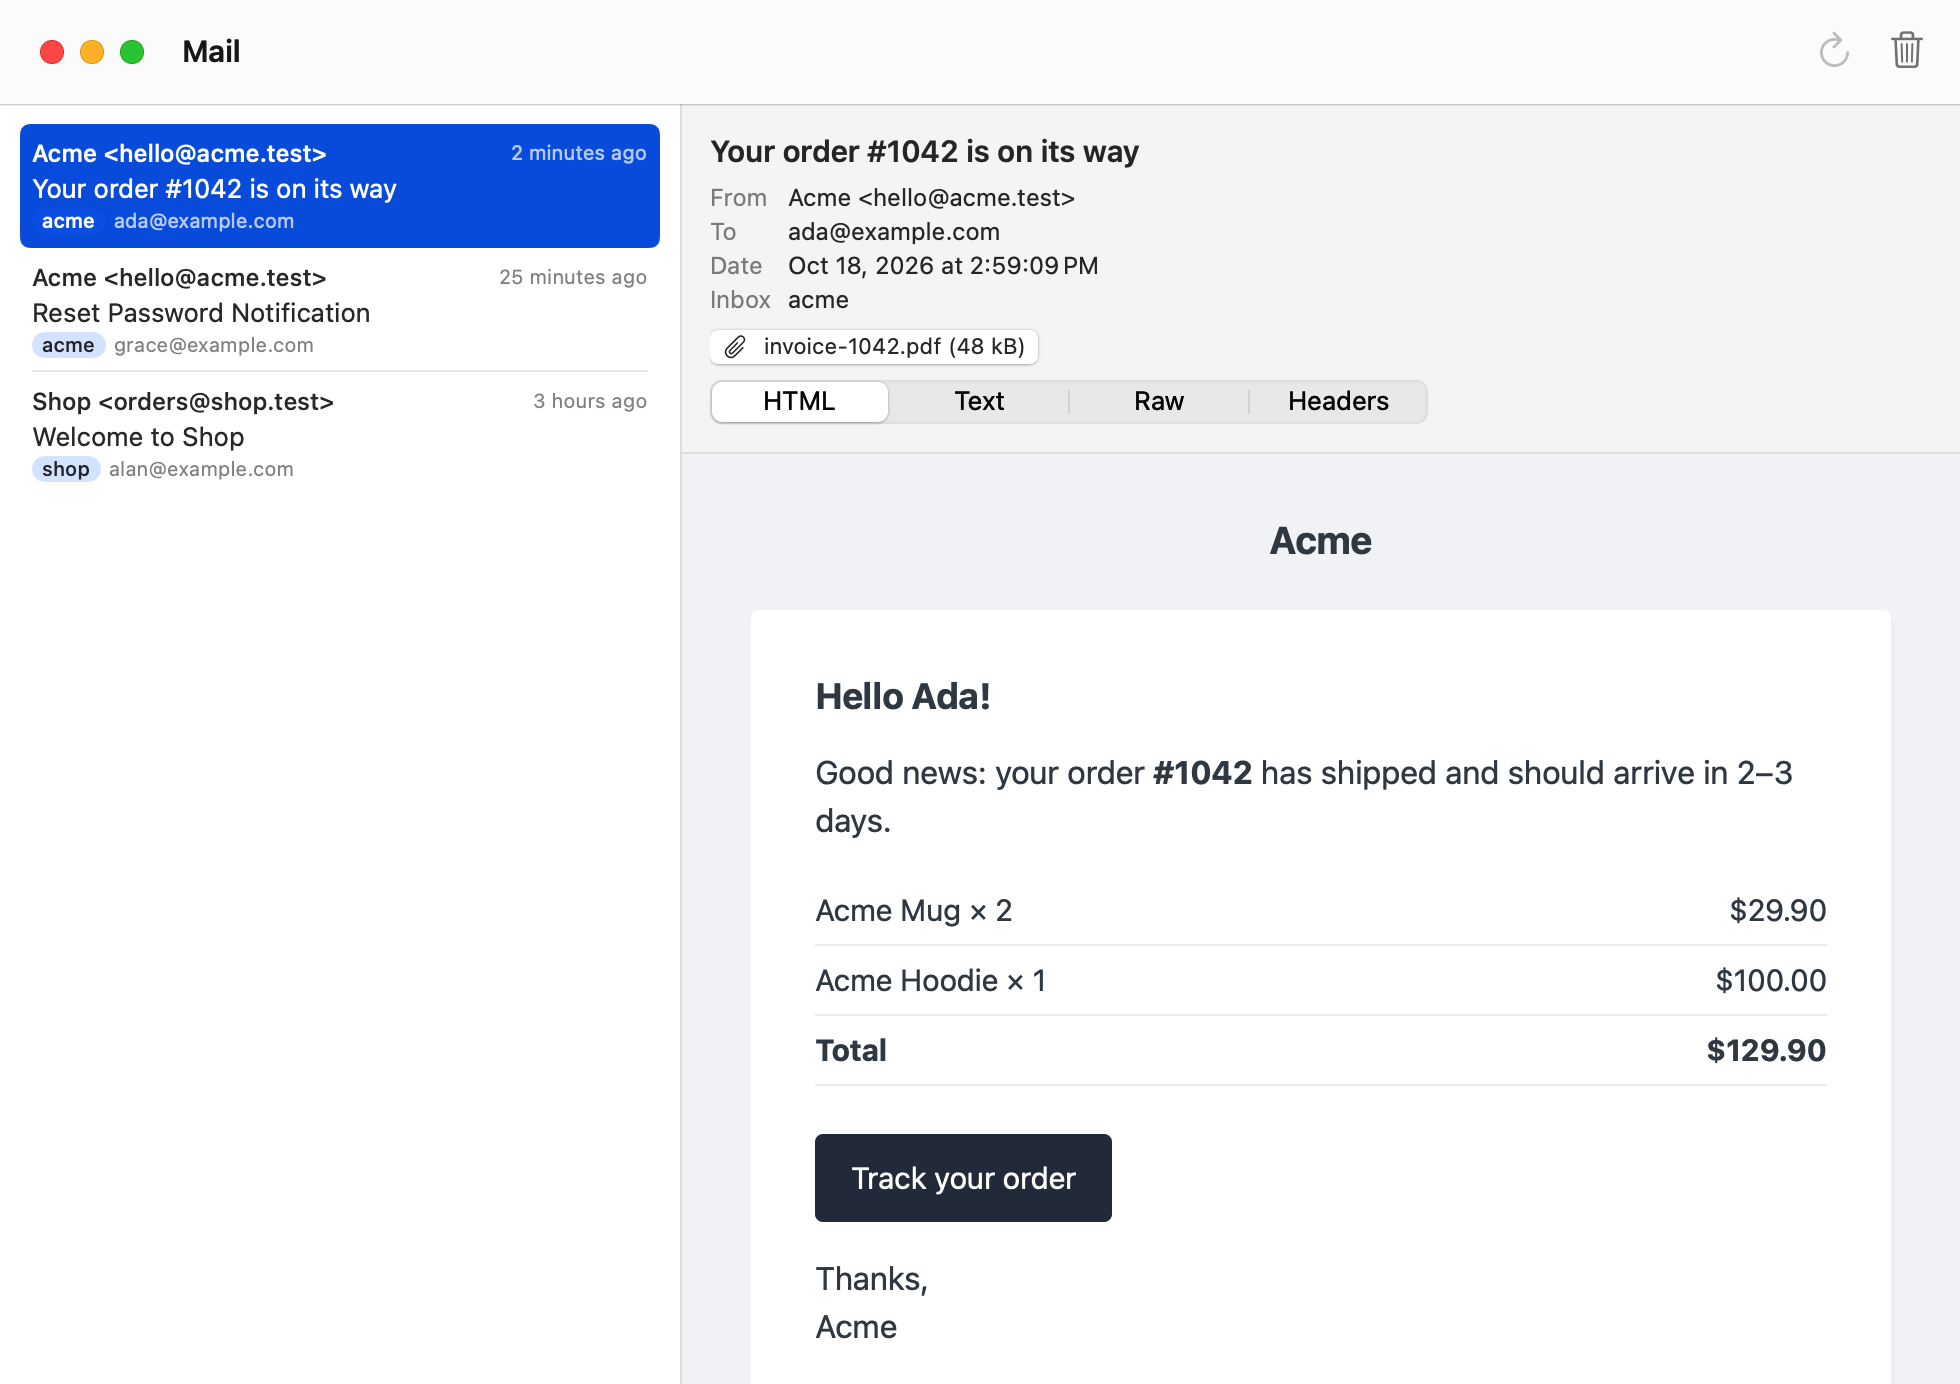
Task: Switch to the Raw view tab
Action: (1159, 401)
